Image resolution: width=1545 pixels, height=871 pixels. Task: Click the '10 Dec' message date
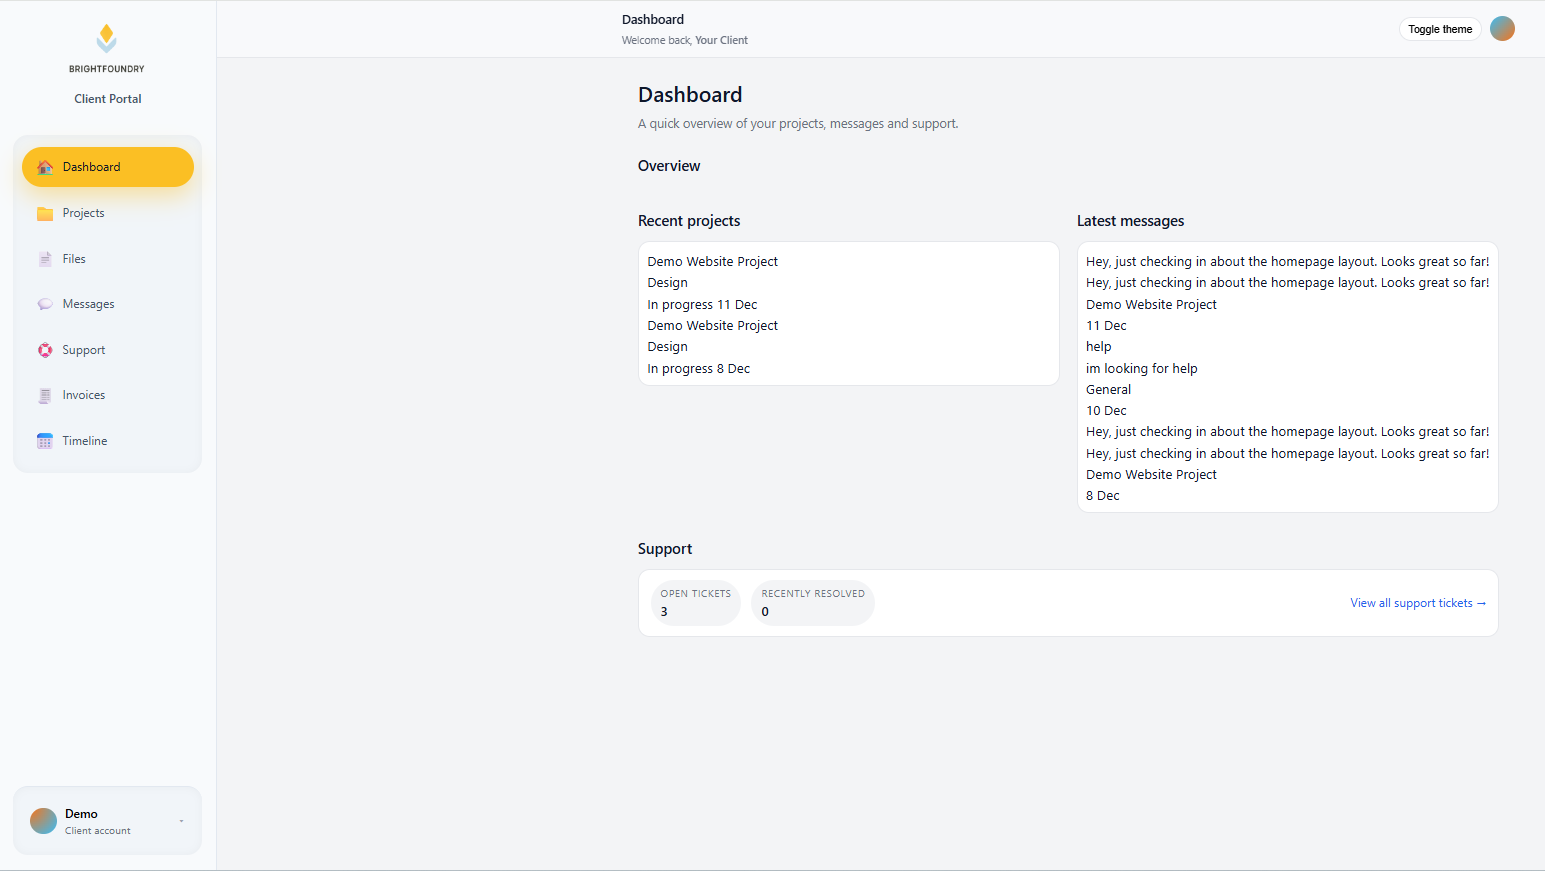[x=1106, y=411]
